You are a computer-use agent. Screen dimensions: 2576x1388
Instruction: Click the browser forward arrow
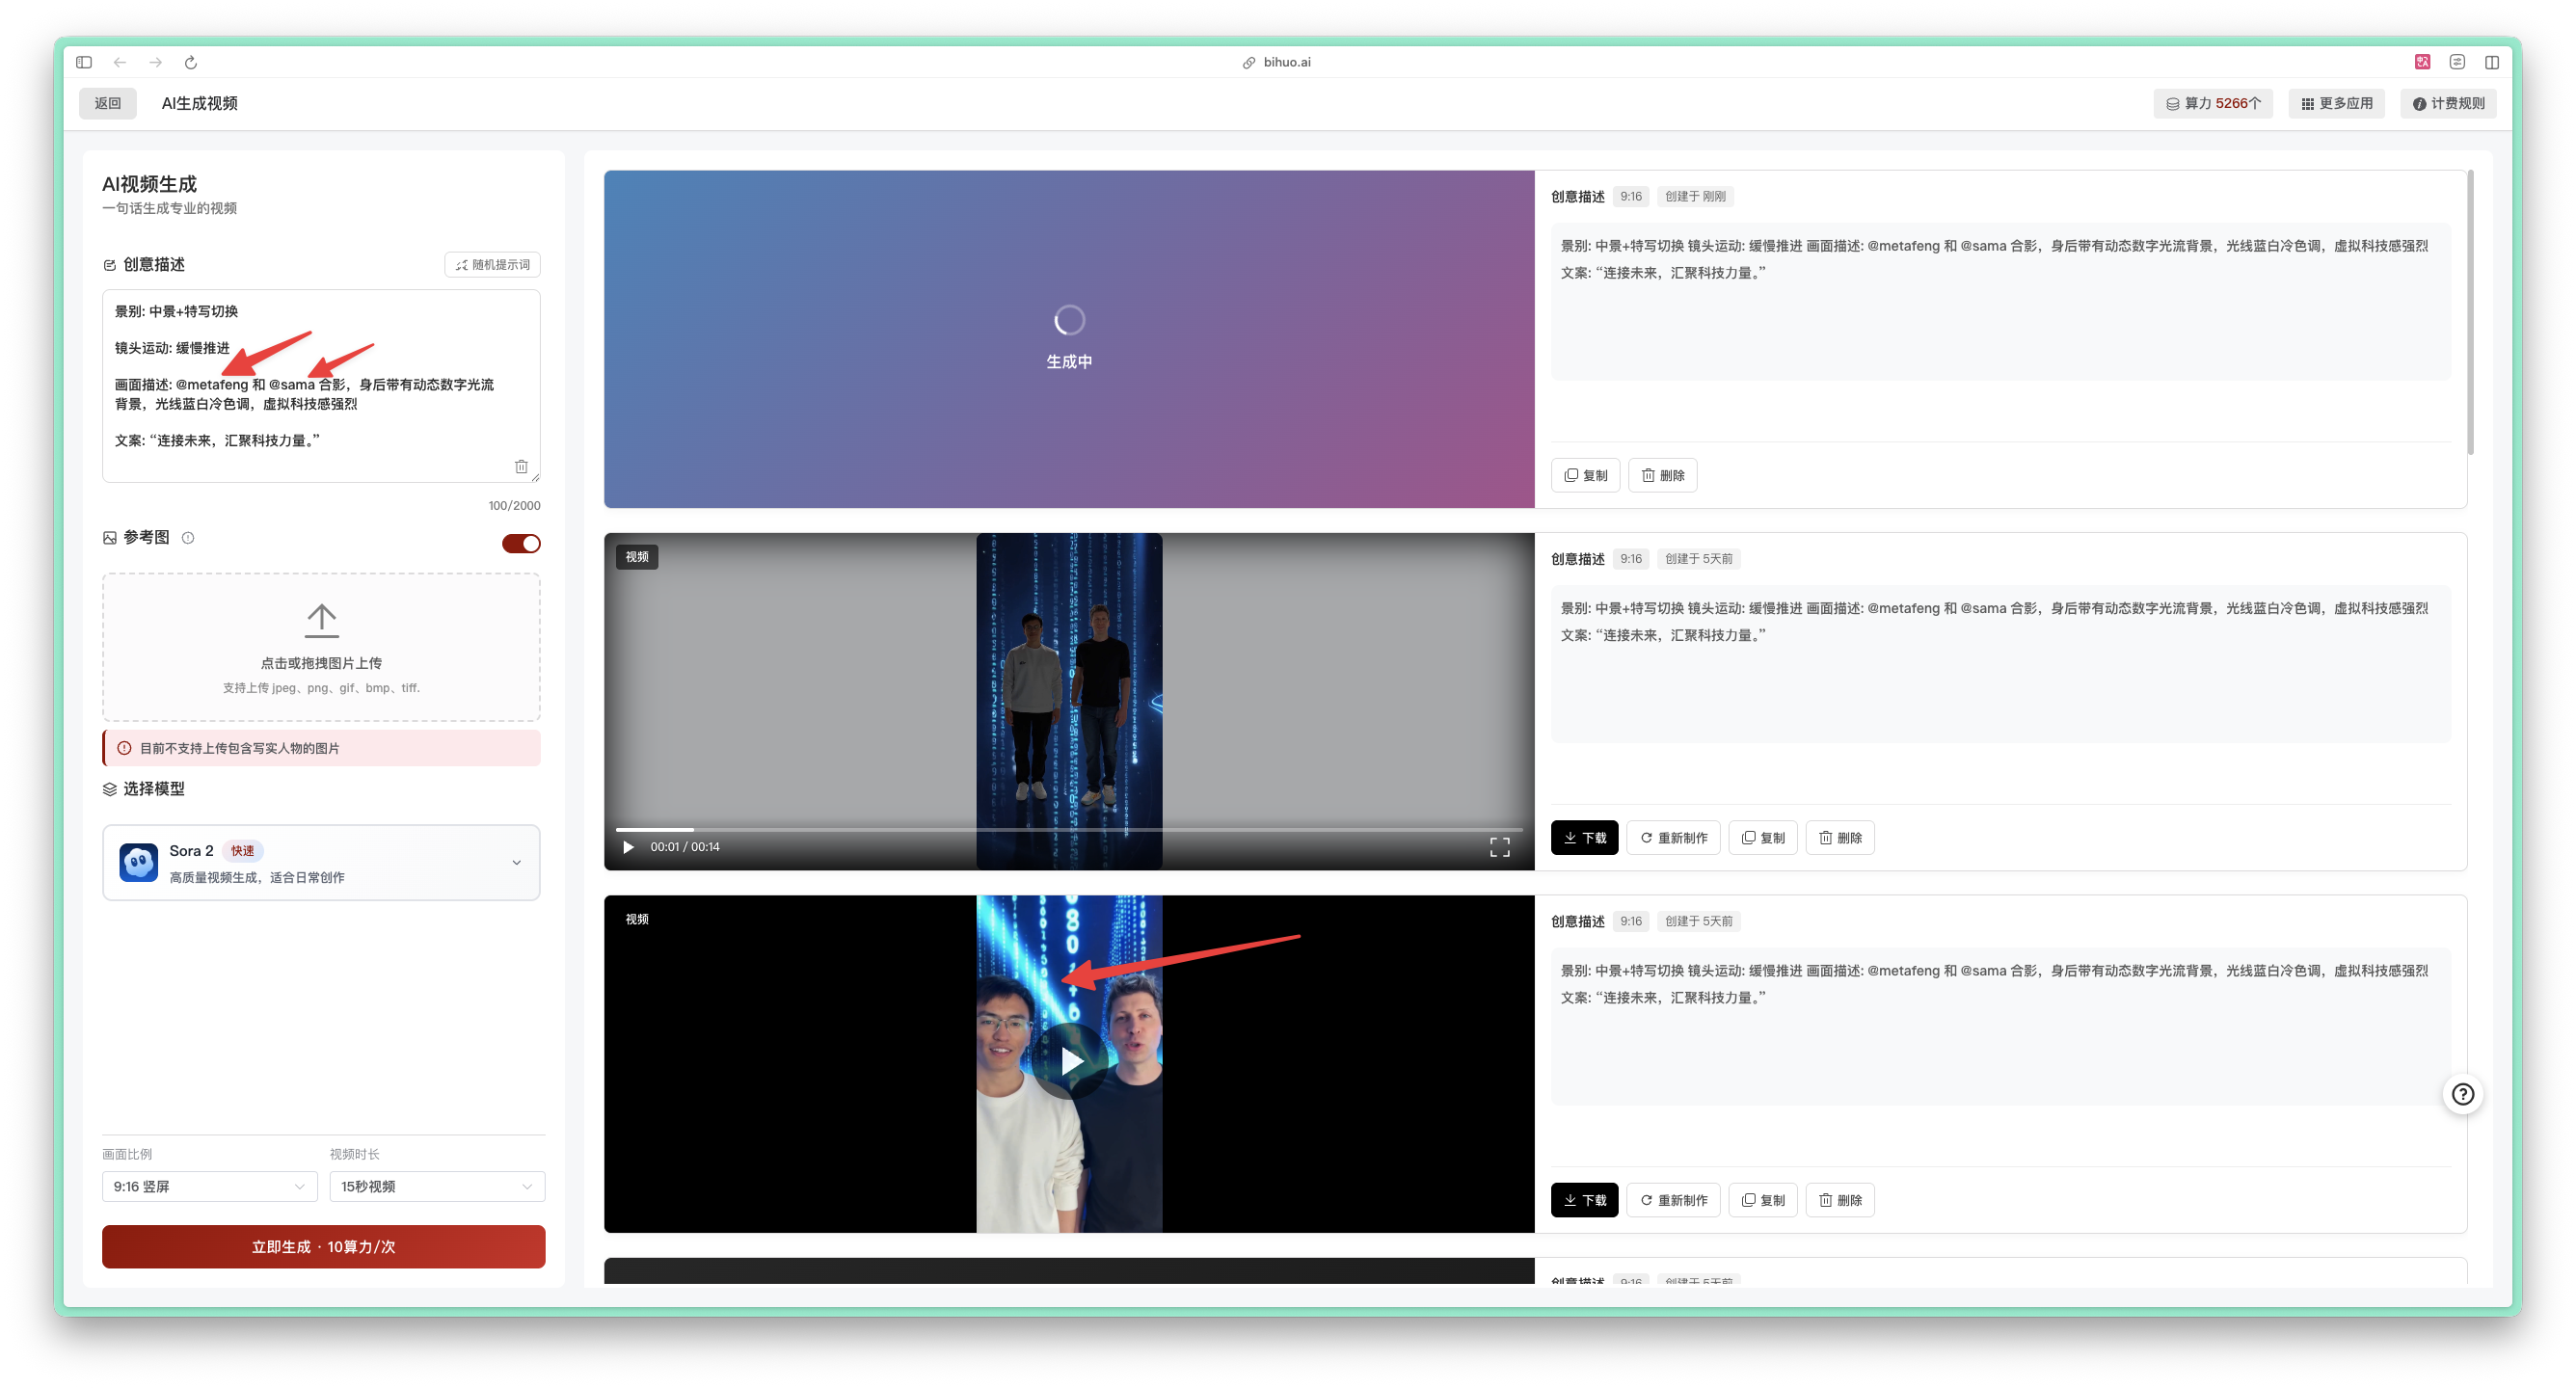(156, 62)
